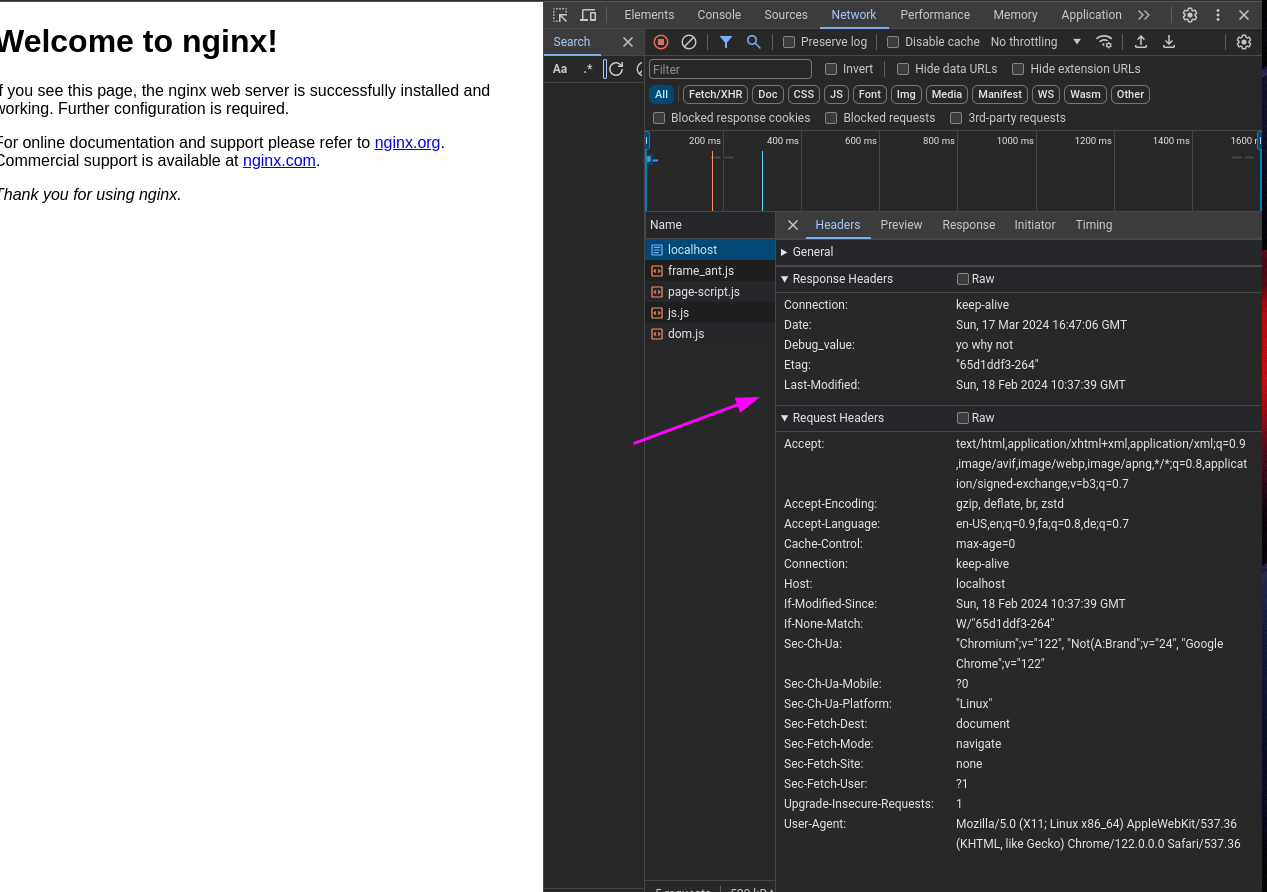The width and height of the screenshot is (1267, 892).
Task: Focus the network Filter input field
Action: 730,69
